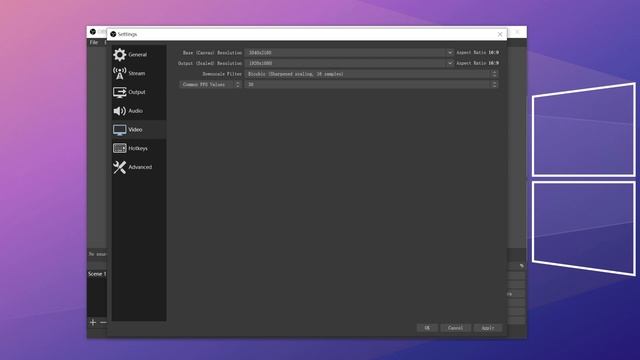Click Aspect Ratio text beside Base Resolution
The height and width of the screenshot is (360, 640).
tap(477, 53)
